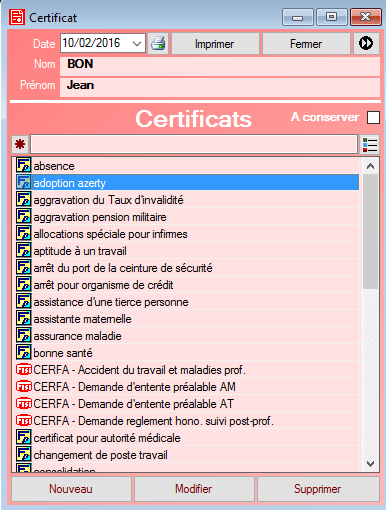The height and width of the screenshot is (510, 386).
Task: Click the red asterisk filter icon
Action: (x=20, y=144)
